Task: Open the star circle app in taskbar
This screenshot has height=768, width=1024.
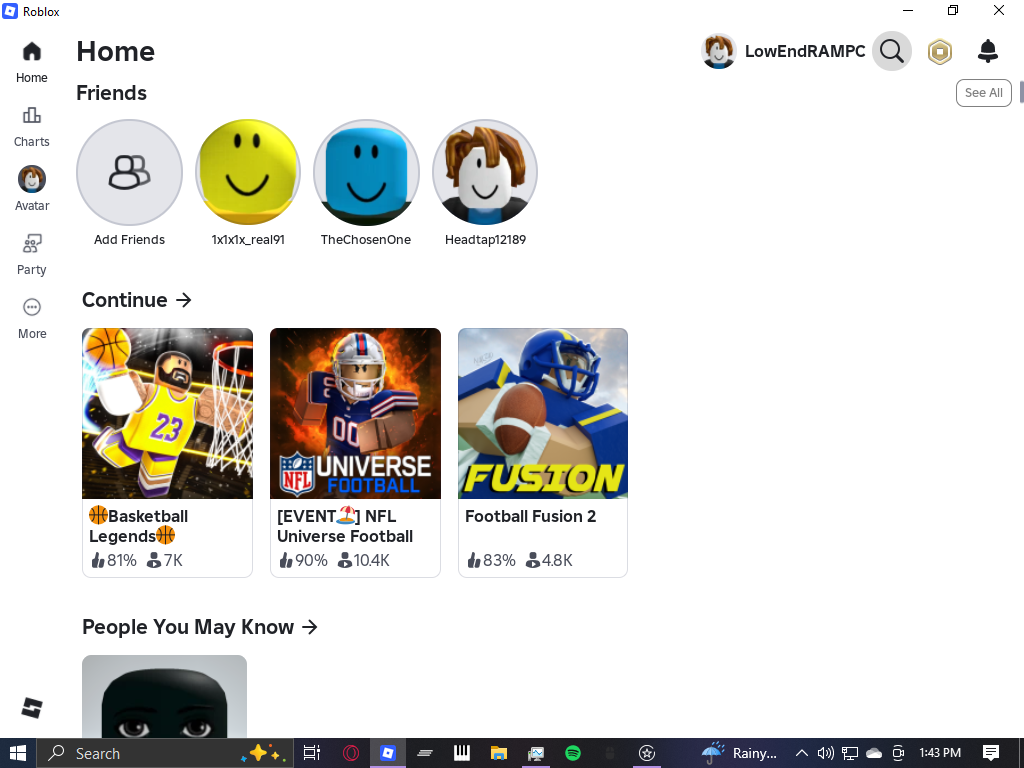Action: tap(647, 753)
